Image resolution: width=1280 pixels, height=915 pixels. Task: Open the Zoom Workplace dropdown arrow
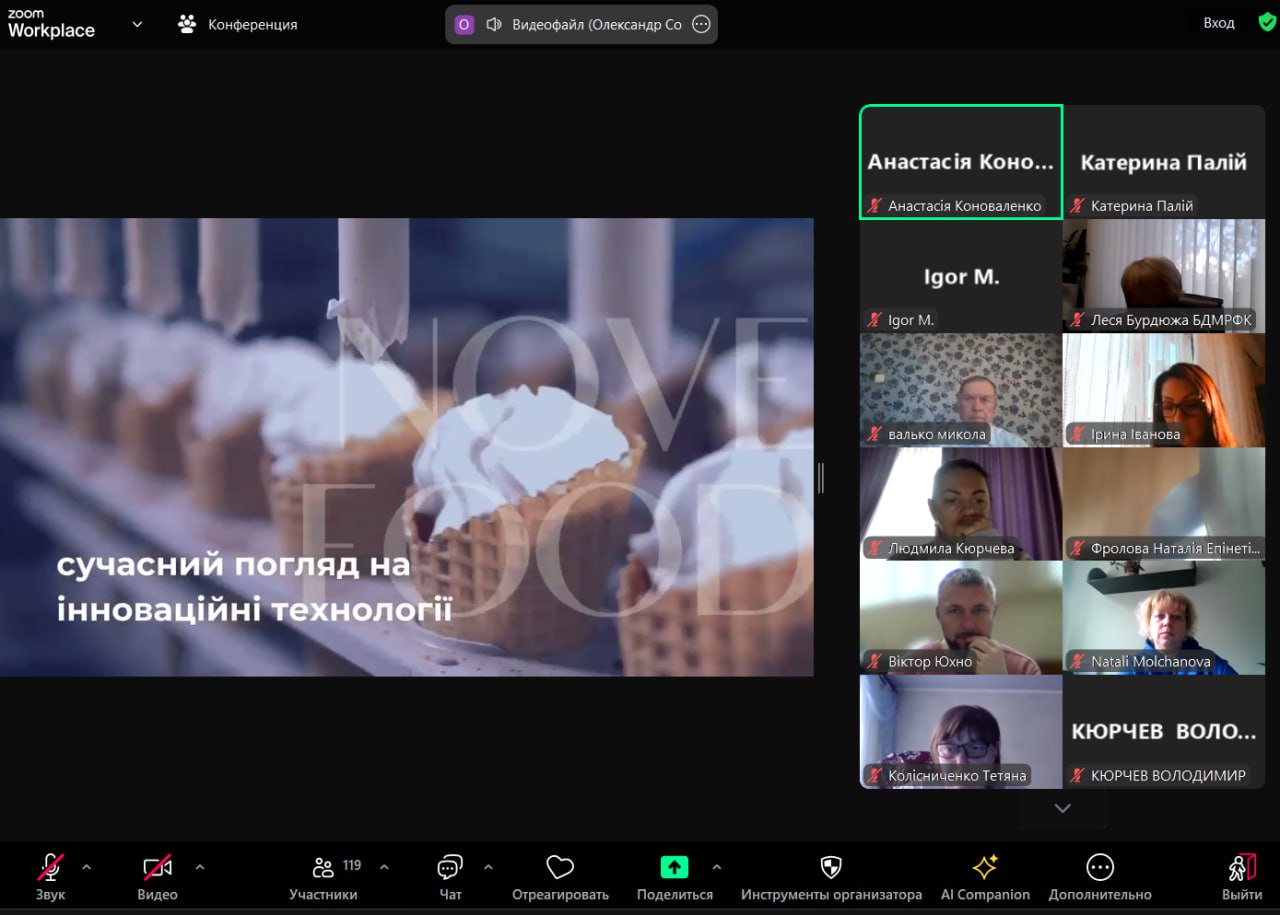(137, 24)
